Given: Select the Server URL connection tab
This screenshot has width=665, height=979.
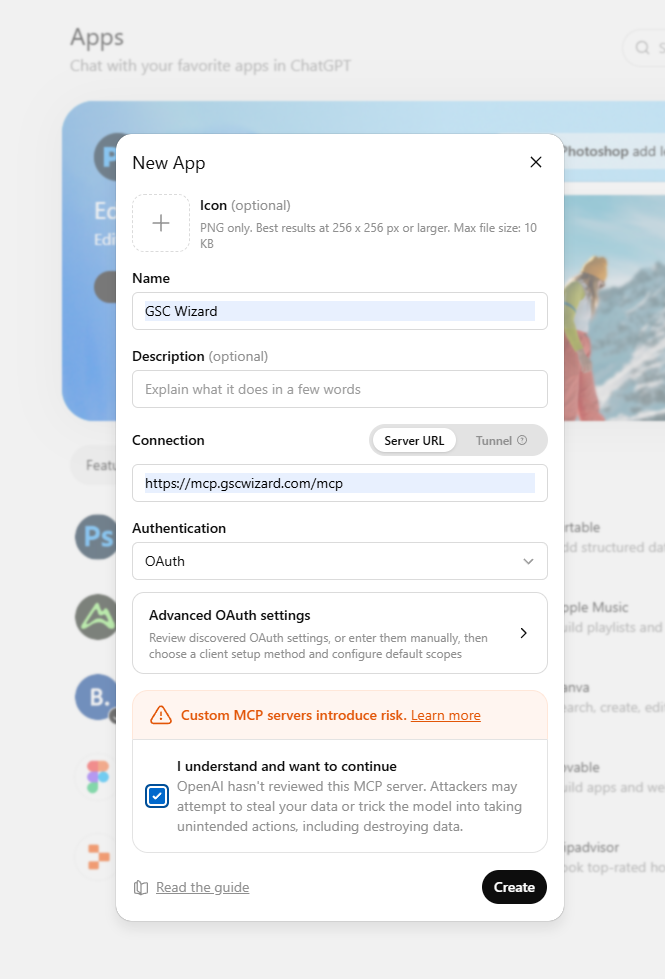Looking at the screenshot, I should point(414,441).
